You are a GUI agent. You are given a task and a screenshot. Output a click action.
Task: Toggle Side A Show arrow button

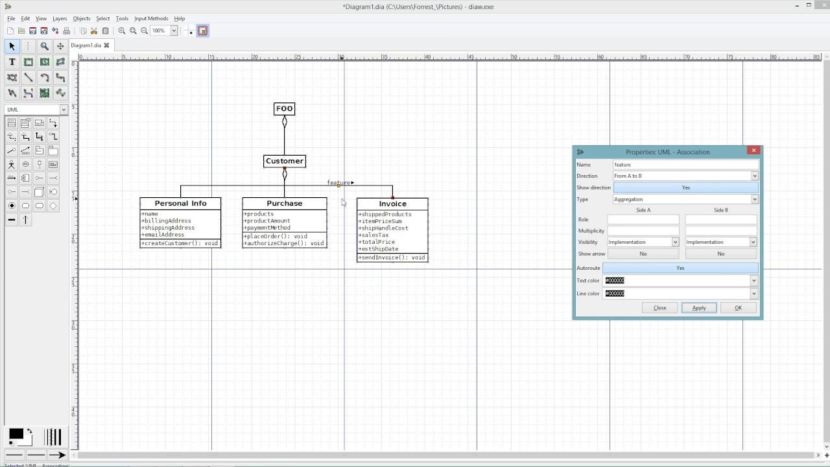pyautogui.click(x=643, y=254)
